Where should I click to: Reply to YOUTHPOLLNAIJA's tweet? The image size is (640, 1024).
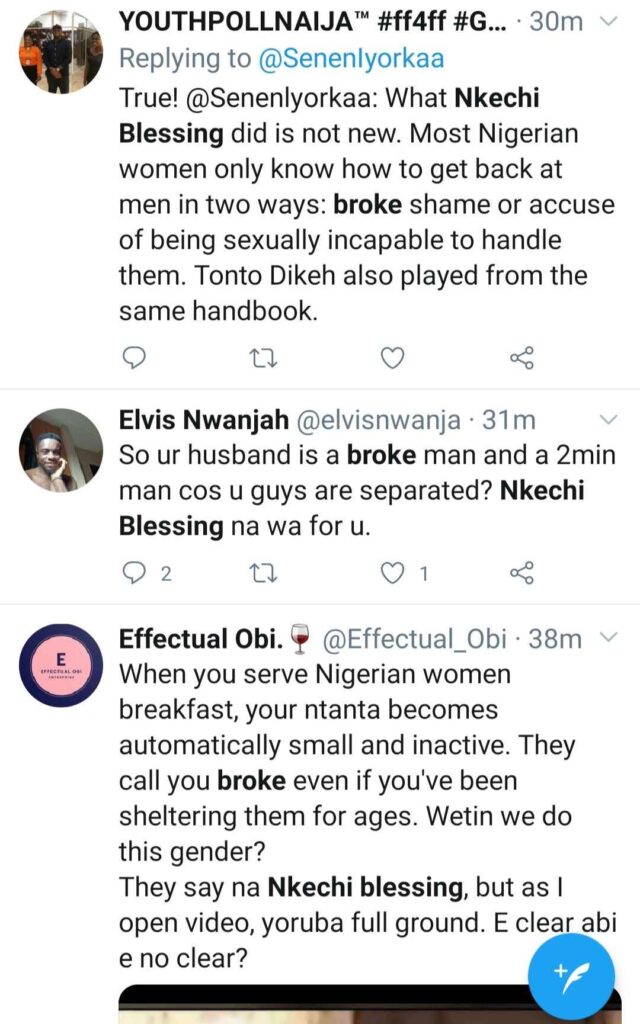click(133, 357)
